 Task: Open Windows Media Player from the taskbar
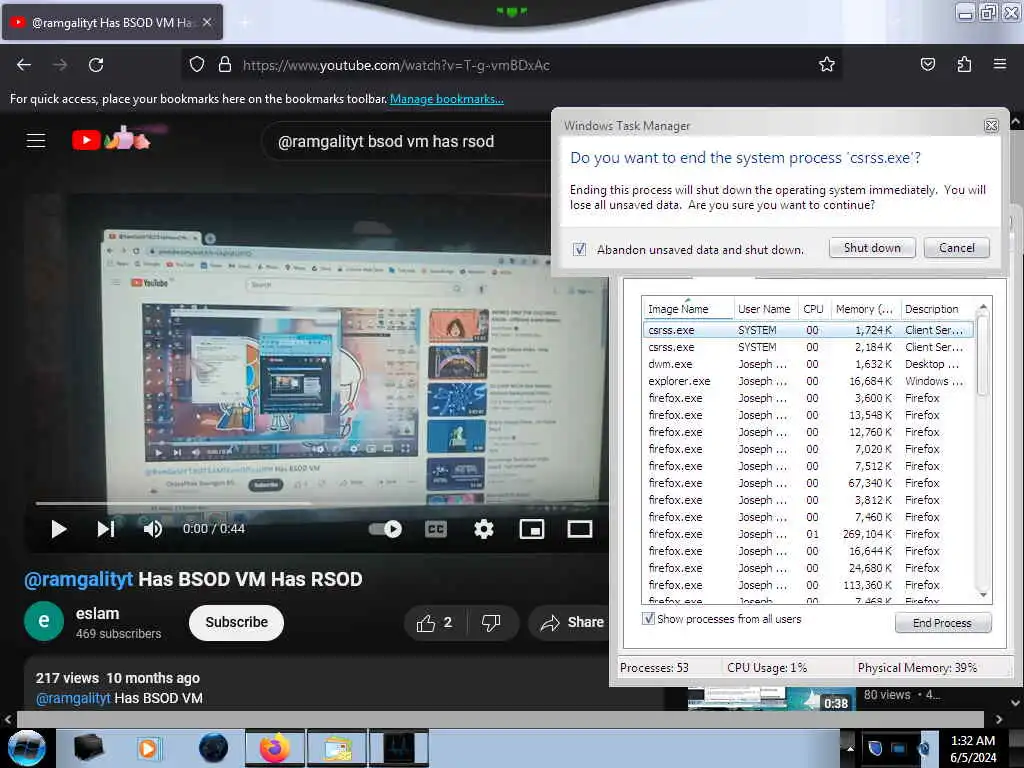(148, 748)
